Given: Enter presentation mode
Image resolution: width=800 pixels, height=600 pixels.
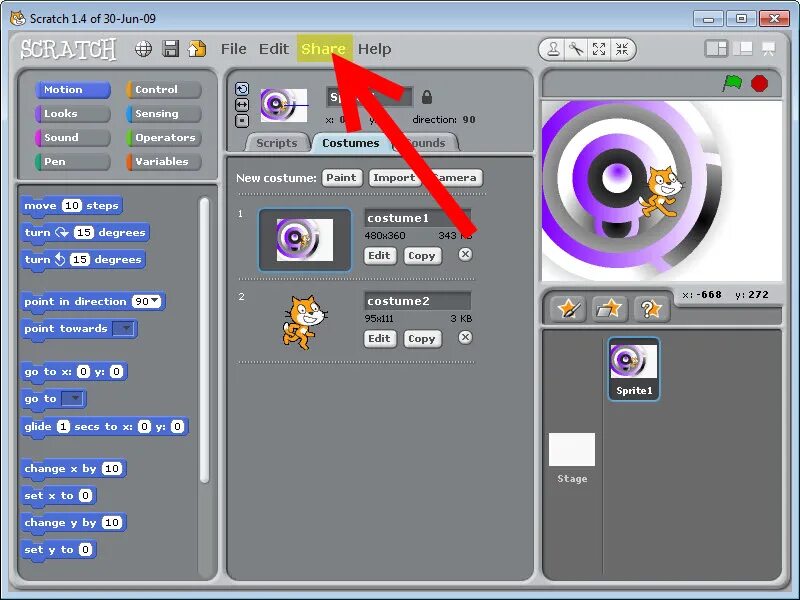Looking at the screenshot, I should (x=768, y=49).
